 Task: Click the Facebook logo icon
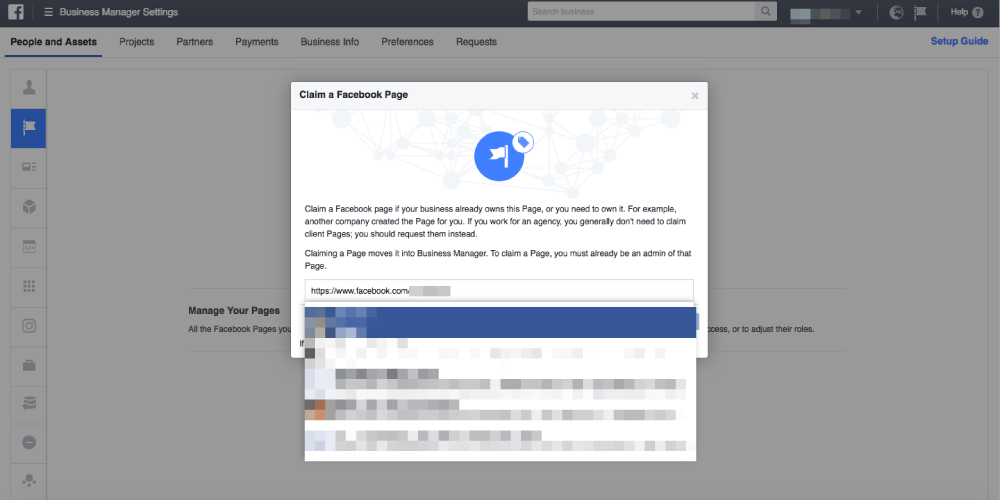(x=16, y=12)
